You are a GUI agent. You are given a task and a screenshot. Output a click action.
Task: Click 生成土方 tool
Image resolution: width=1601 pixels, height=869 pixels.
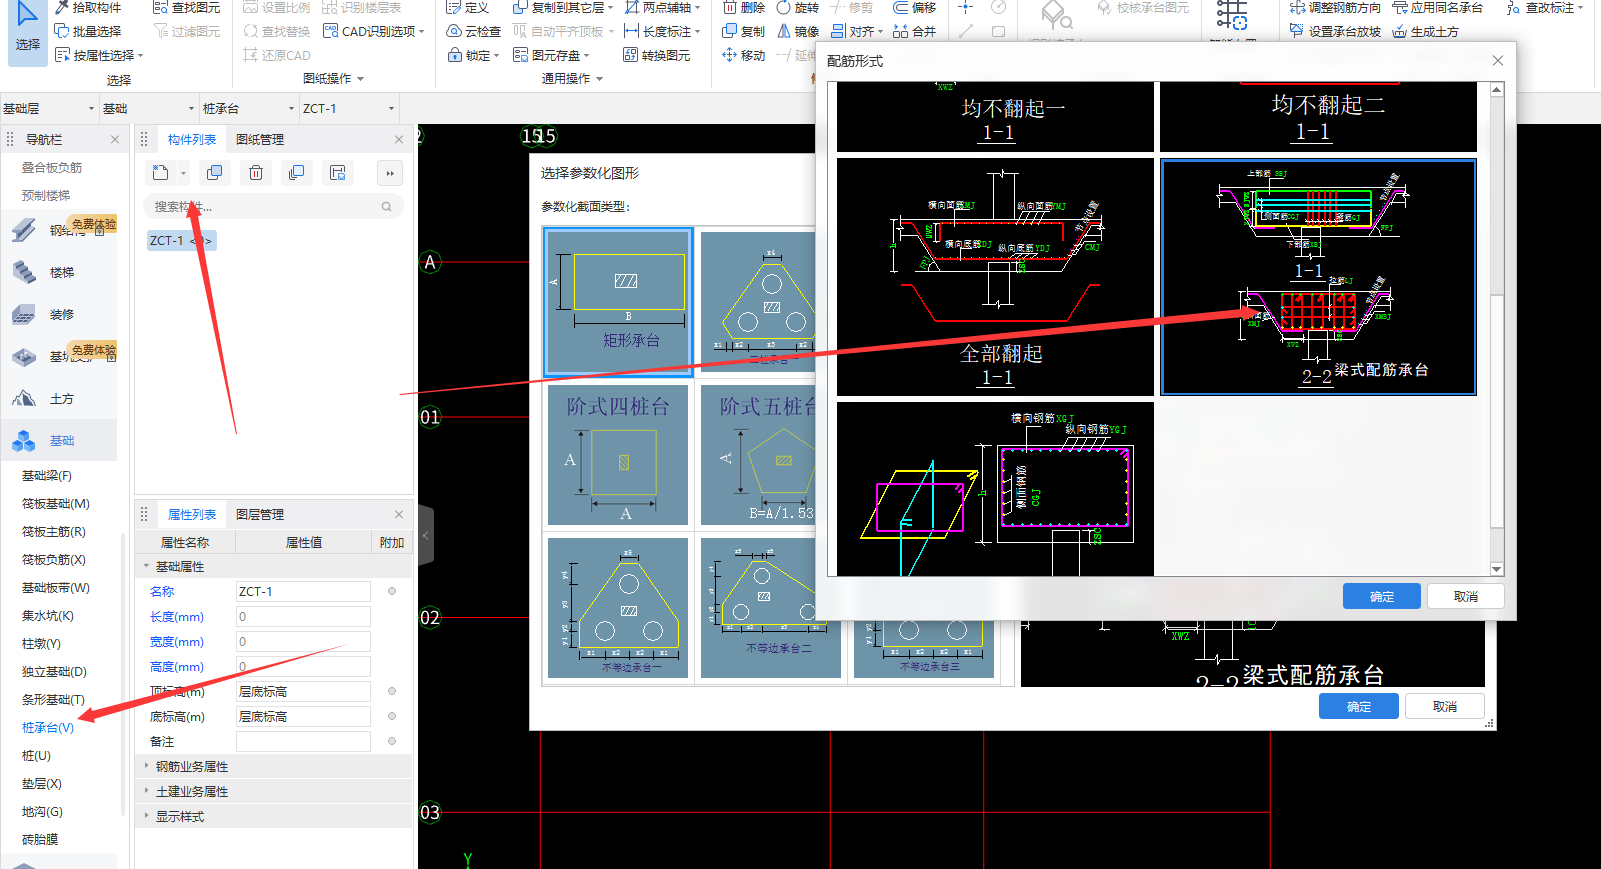(x=1425, y=31)
